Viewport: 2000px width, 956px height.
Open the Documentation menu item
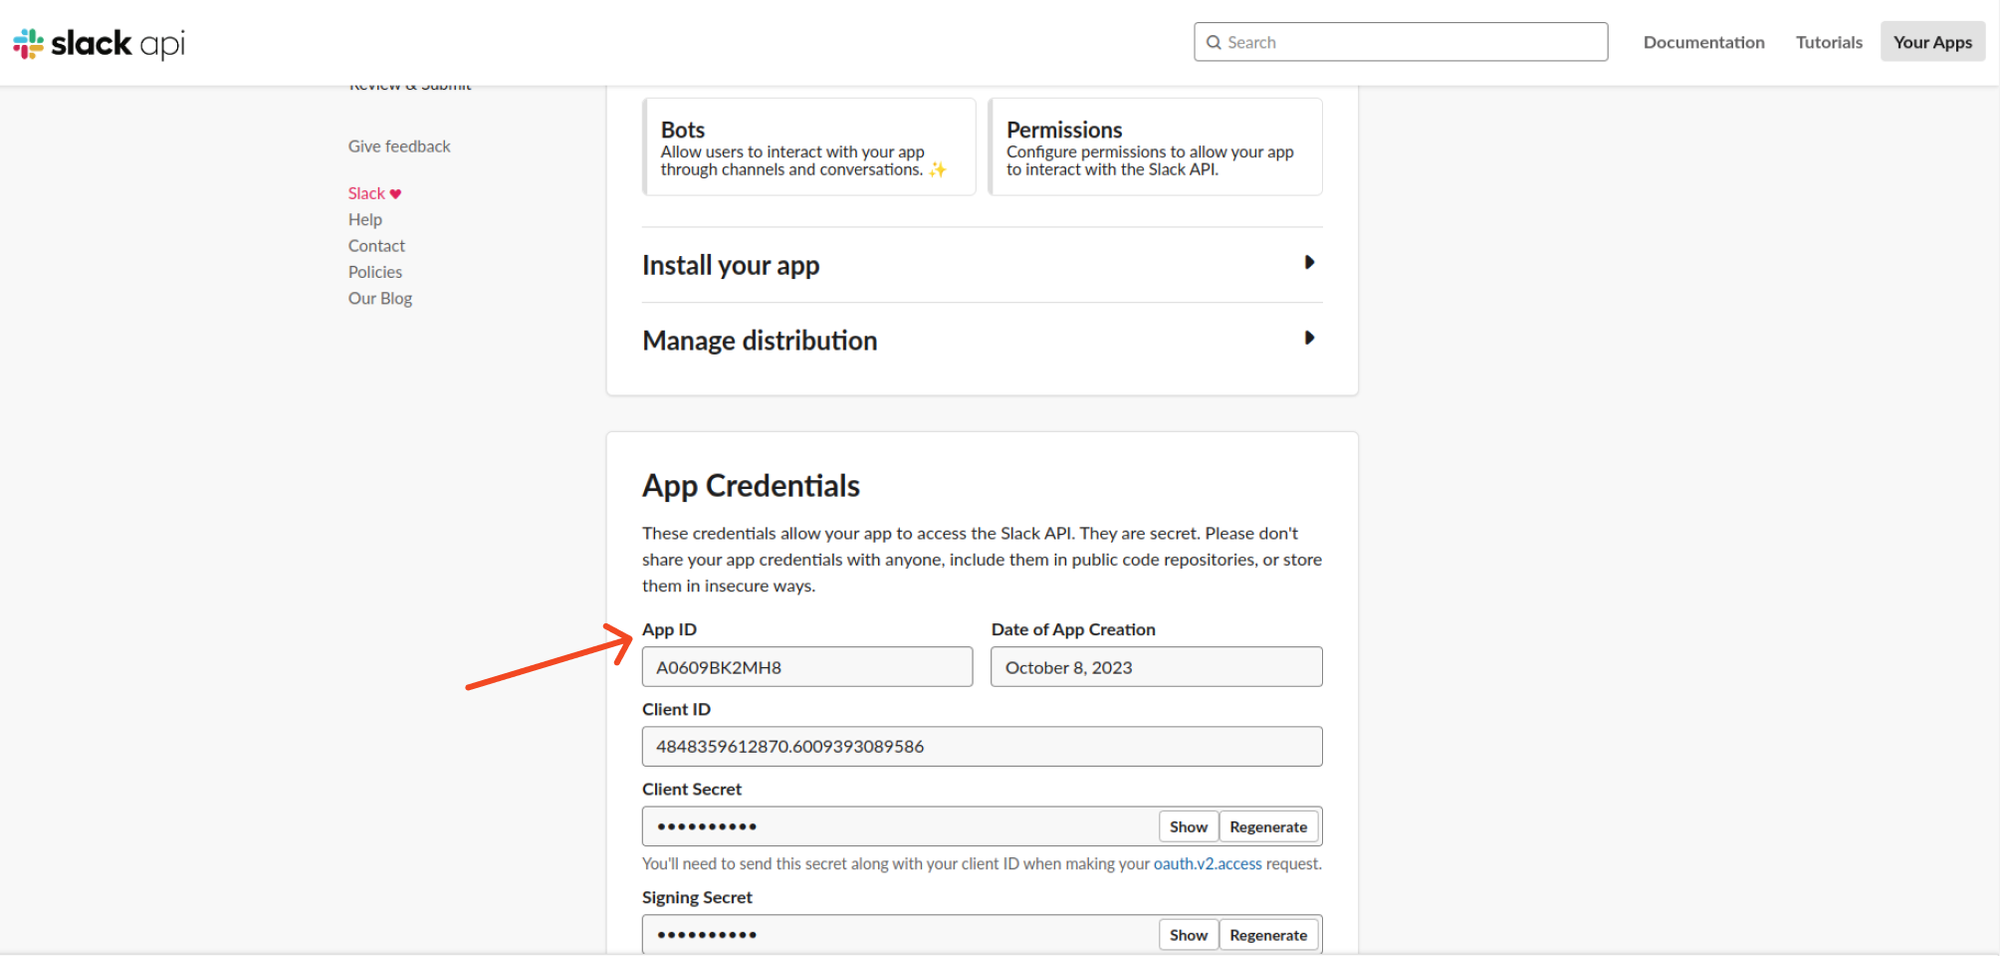(1703, 42)
